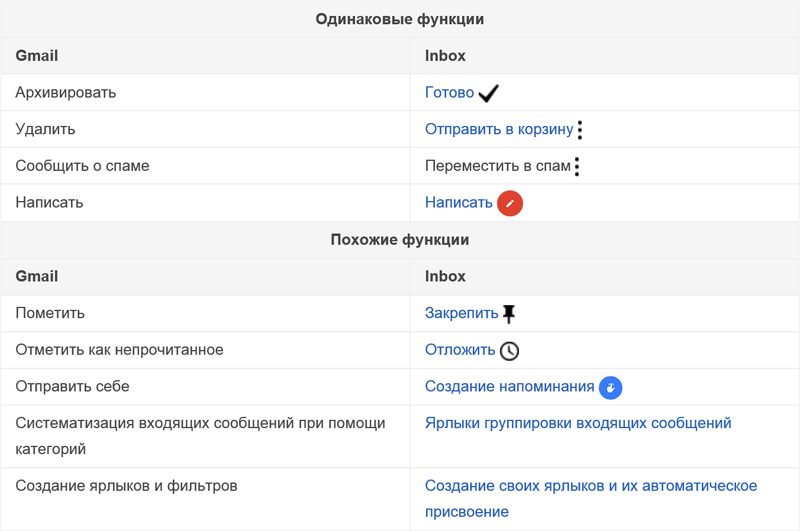Click the checkmark icon next to Готово
The height and width of the screenshot is (531, 800).
click(x=489, y=93)
